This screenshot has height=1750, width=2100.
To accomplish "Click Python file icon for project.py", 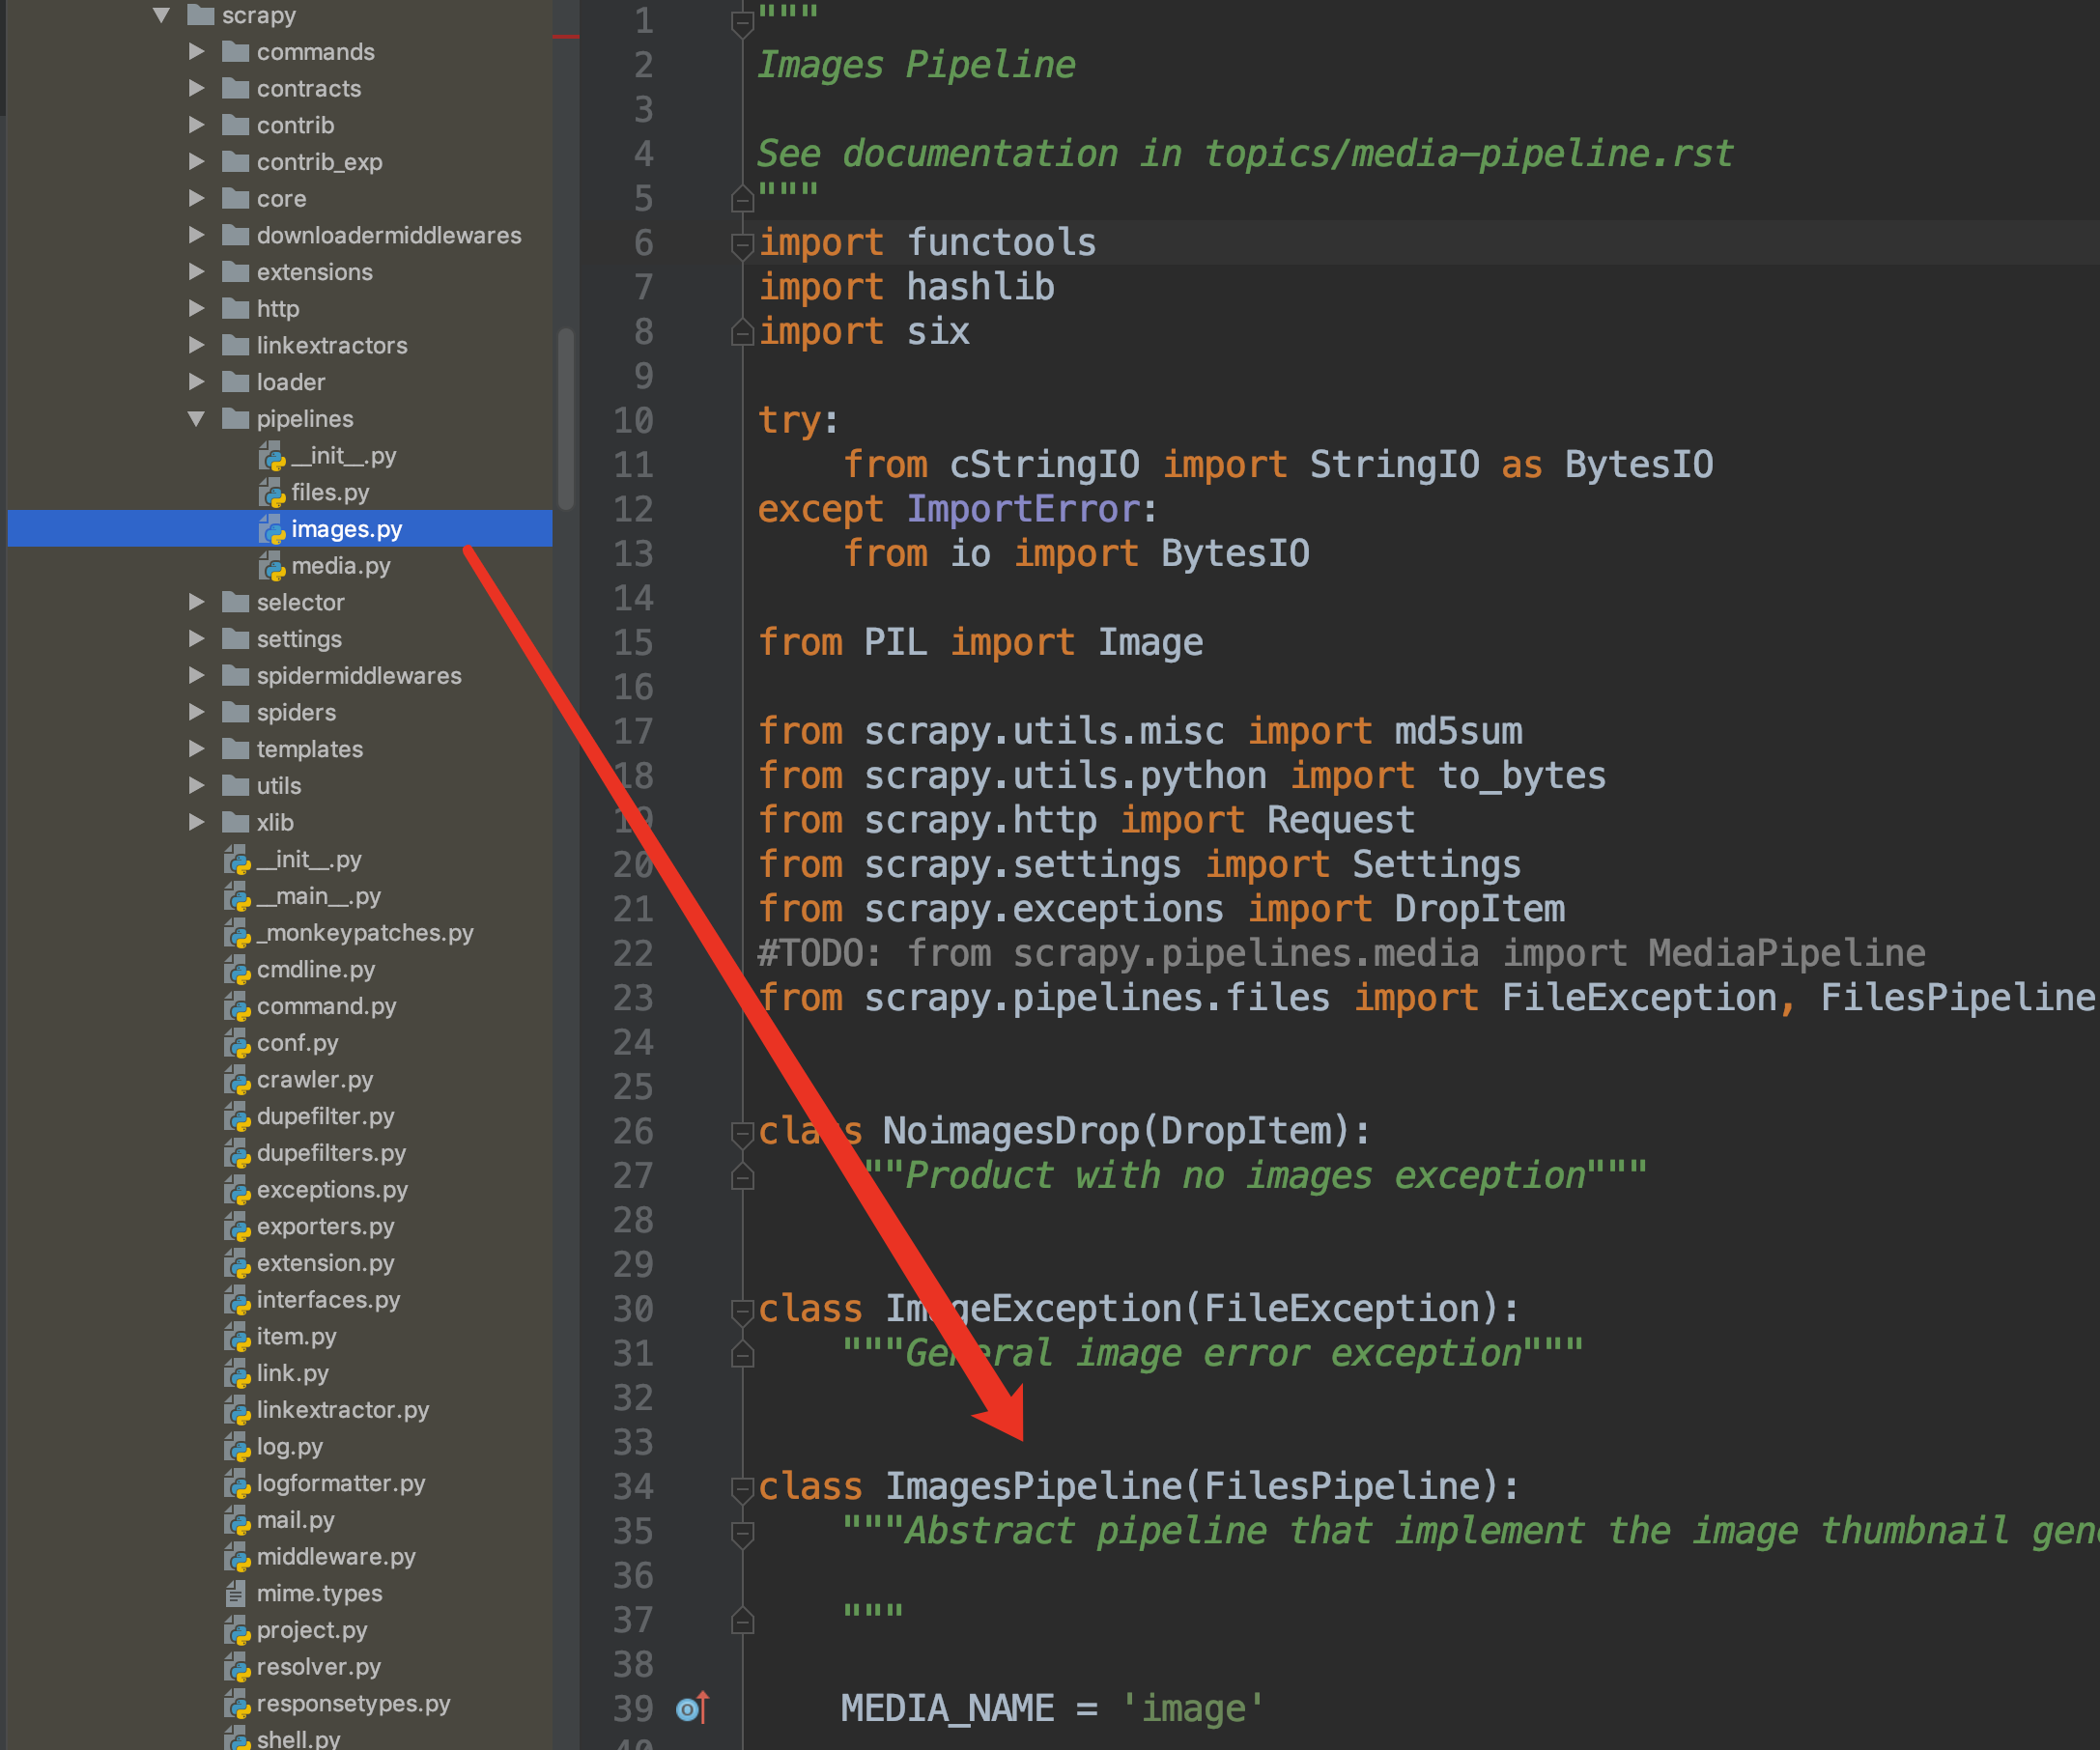I will click(x=237, y=1631).
